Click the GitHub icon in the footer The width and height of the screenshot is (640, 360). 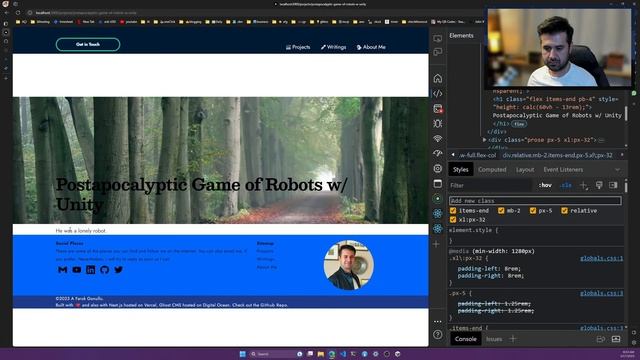[x=104, y=270]
